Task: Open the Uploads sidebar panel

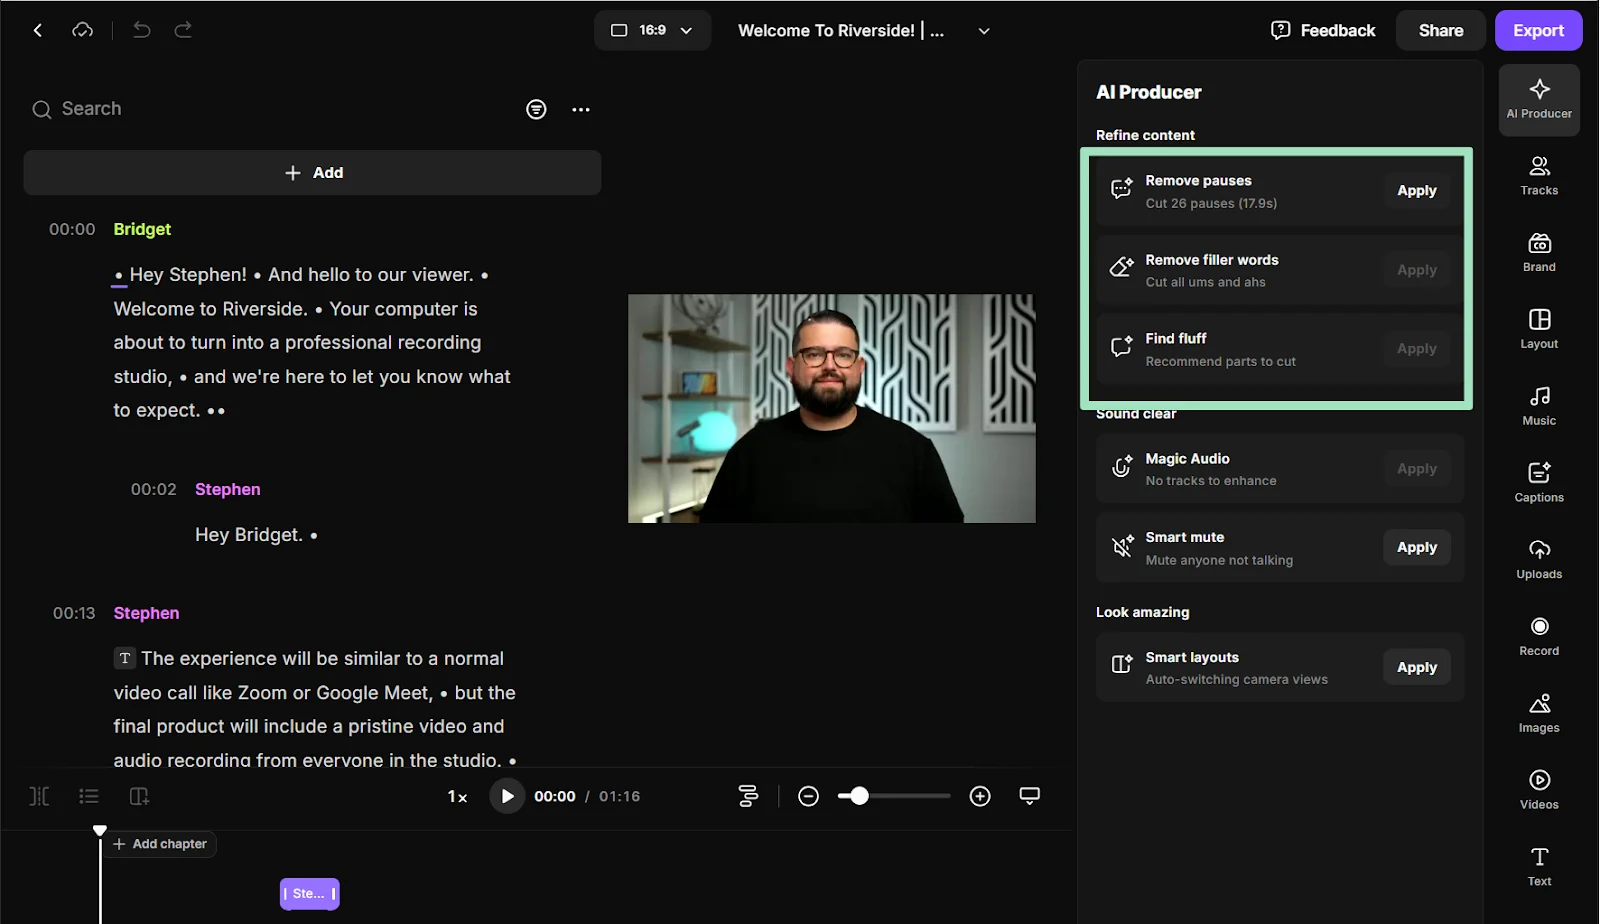Action: [x=1539, y=560]
